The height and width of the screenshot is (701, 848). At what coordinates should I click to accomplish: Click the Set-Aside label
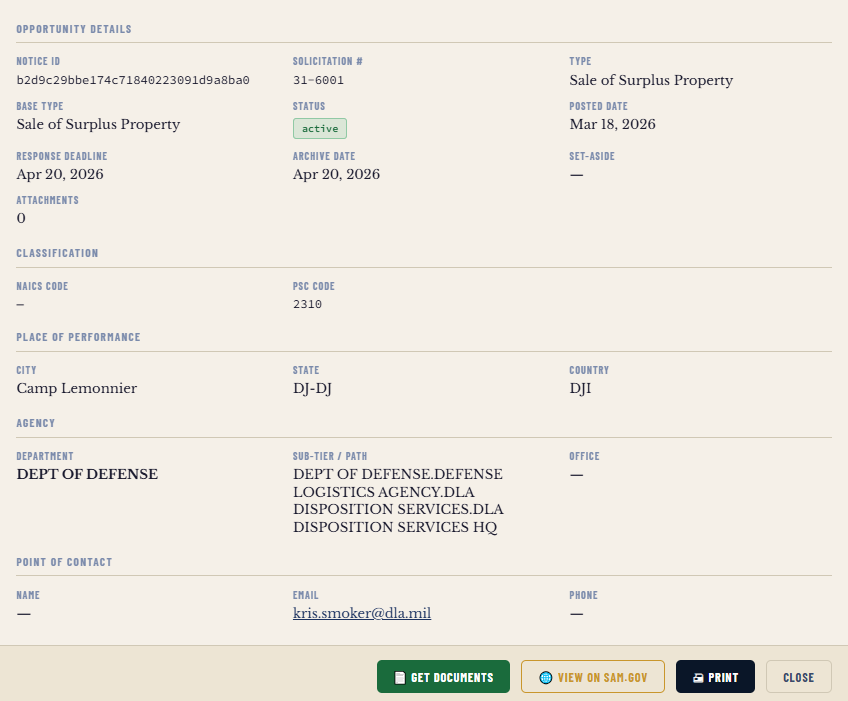click(x=592, y=156)
